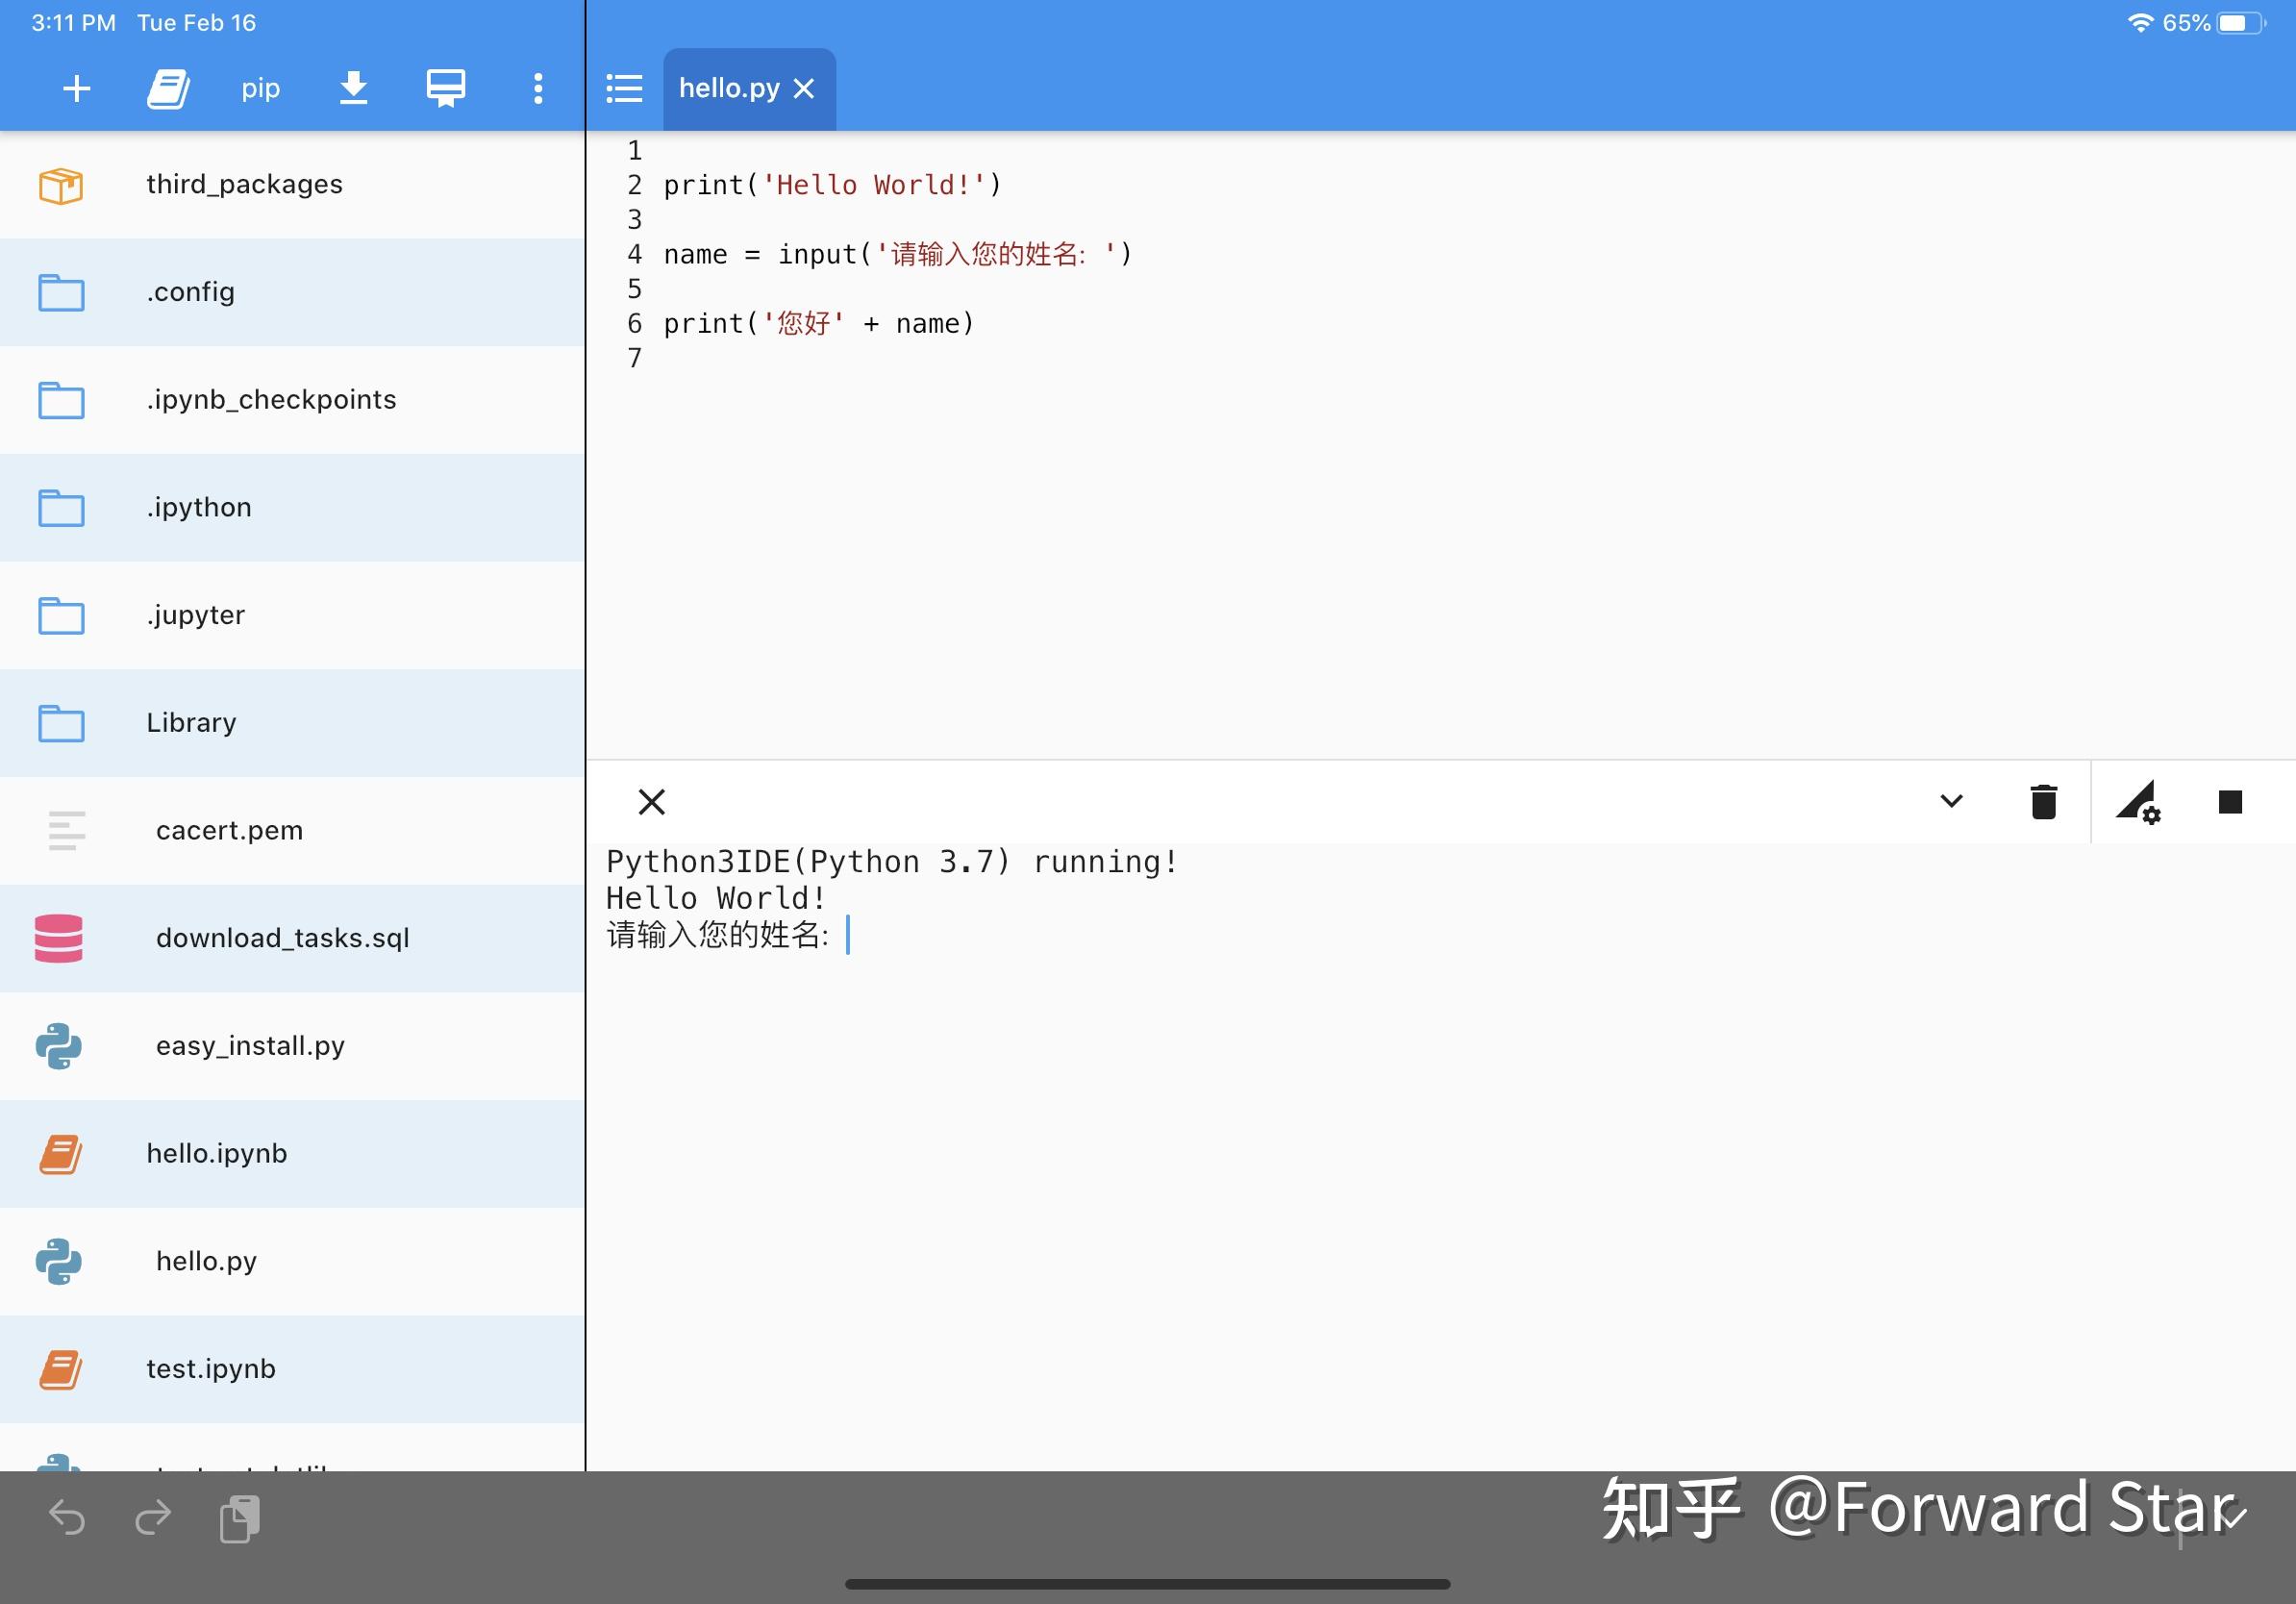This screenshot has height=1604, width=2296.
Task: Open easy_install.py in the file list
Action: 292,1046
